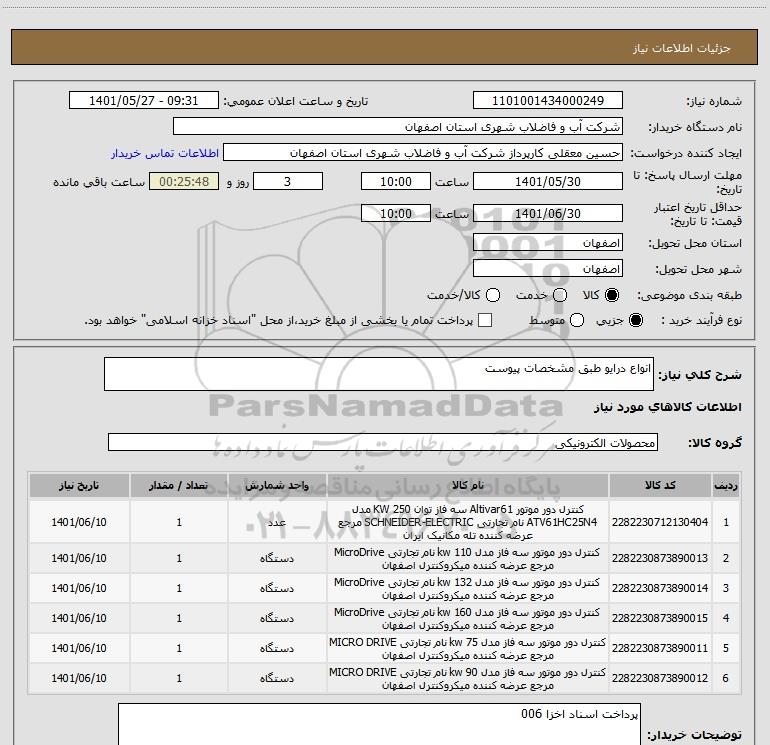Click the اطلاعات کالاهای مورد نیاز section heading
The width and height of the screenshot is (770, 745).
point(667,407)
